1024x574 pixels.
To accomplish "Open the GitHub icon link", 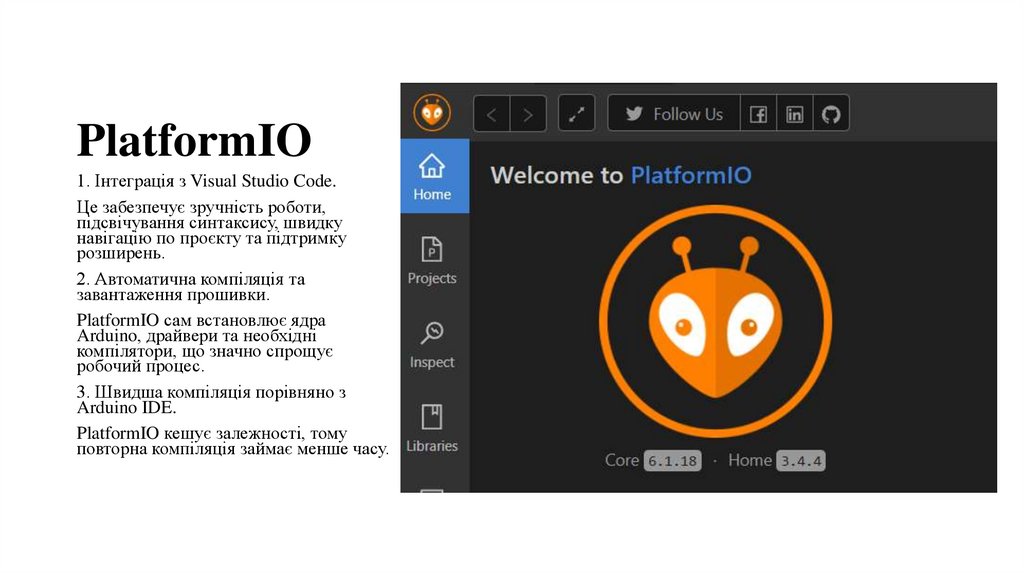I will 831,114.
